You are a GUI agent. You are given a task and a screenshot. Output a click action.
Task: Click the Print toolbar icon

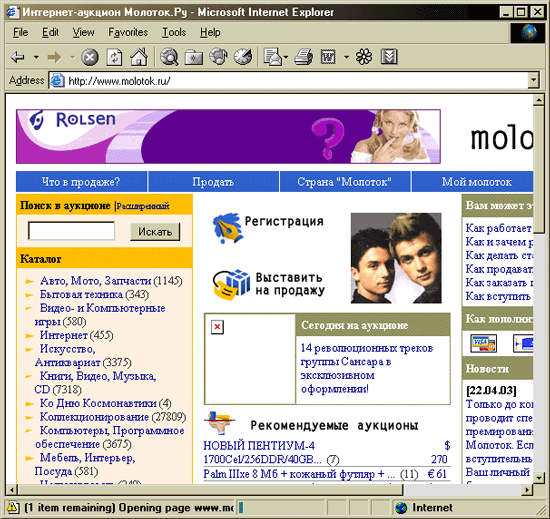(303, 57)
